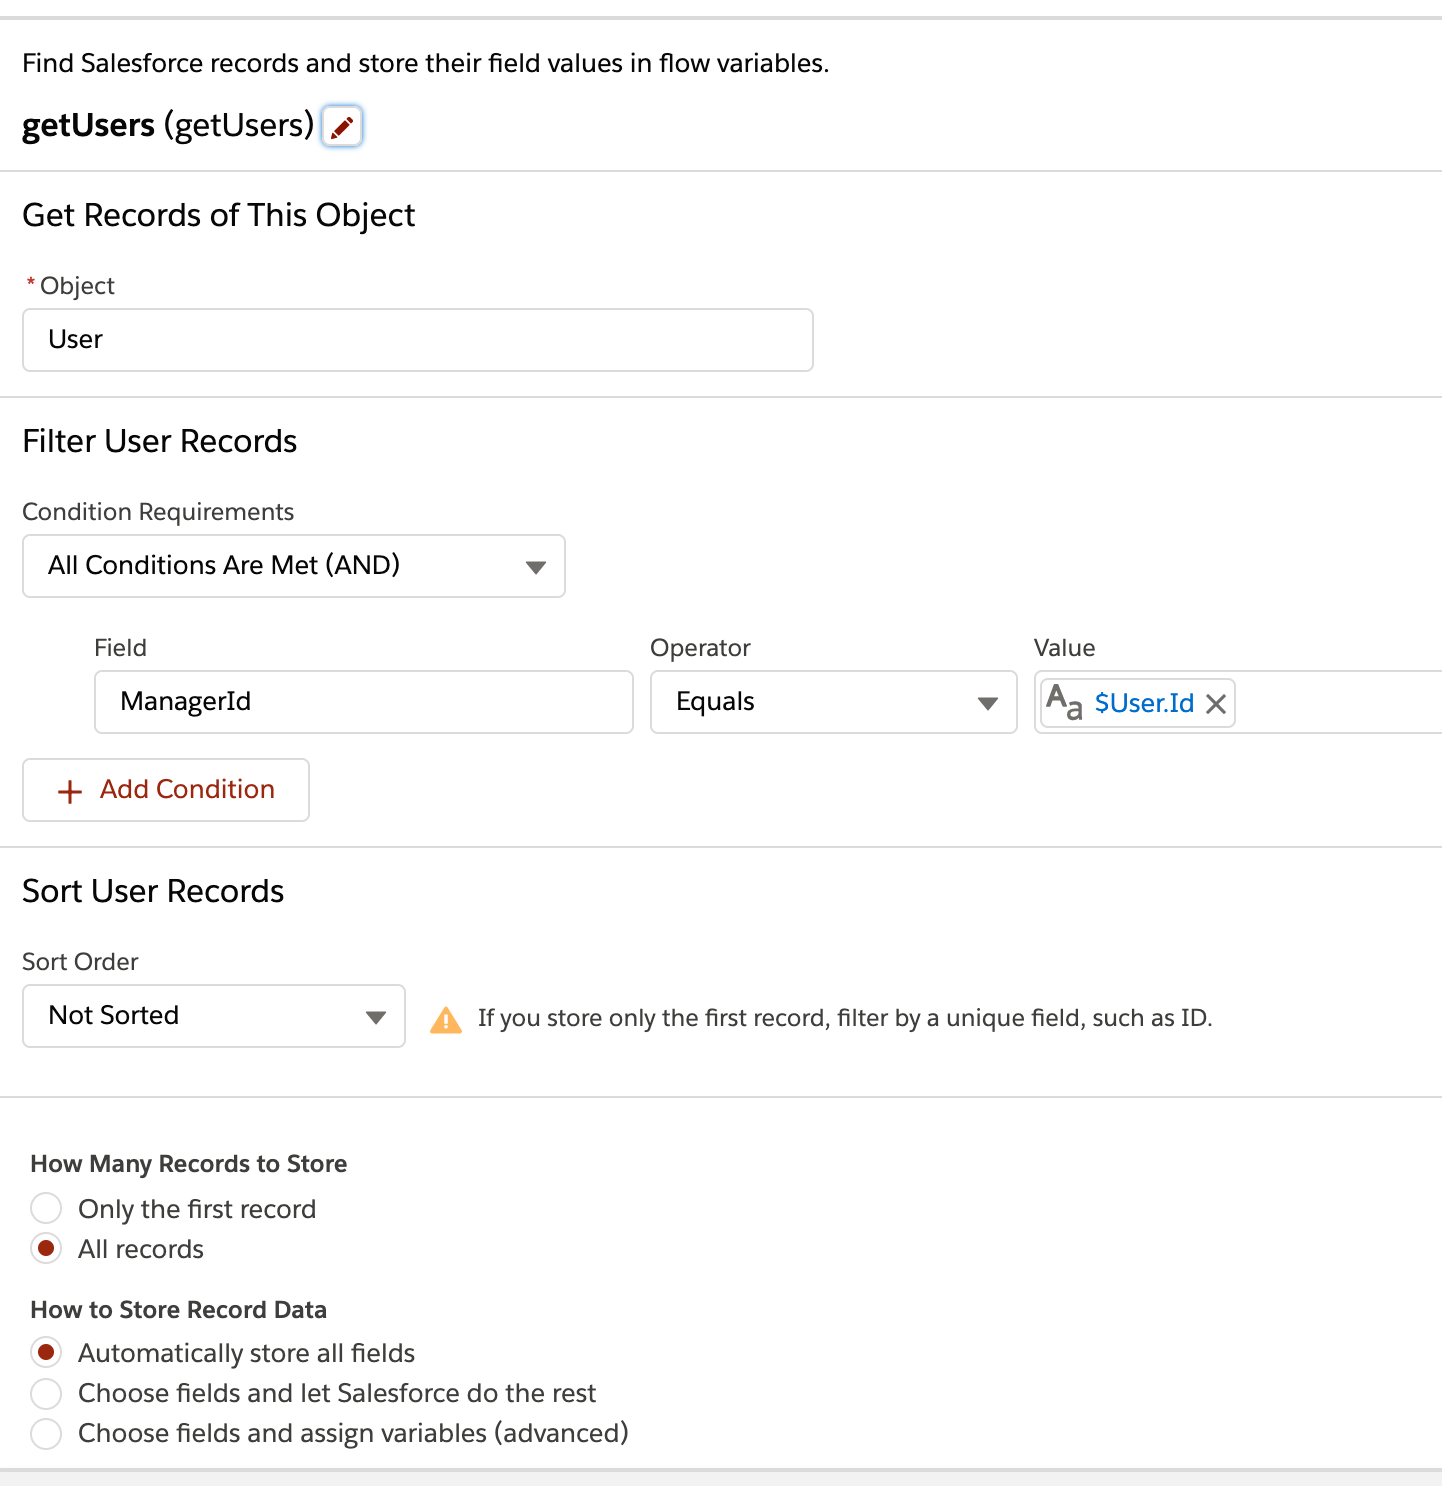
Task: Click the Aa text icon in the Value pill
Action: 1064,703
